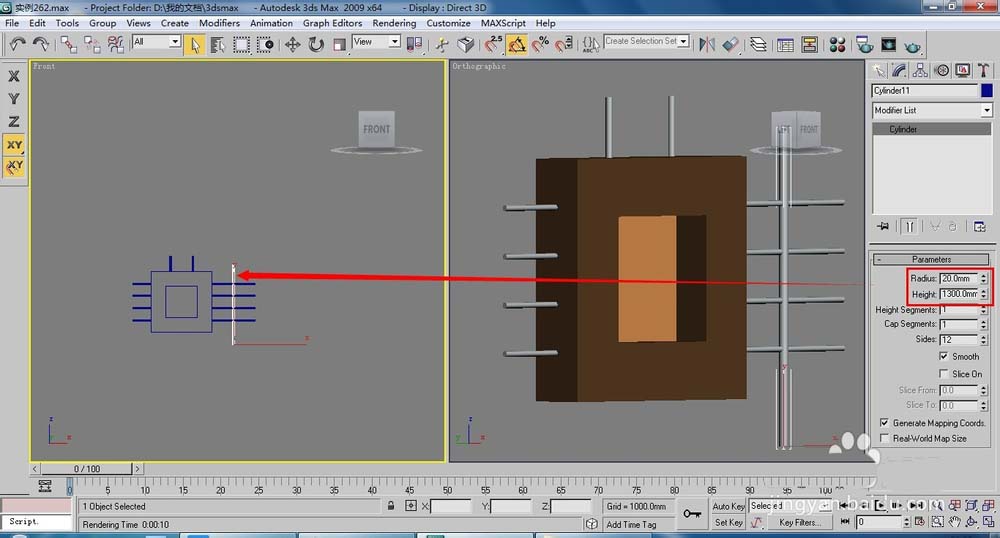Viewport: 1000px width, 538px height.
Task: Open the Utilities hammer panel tab
Action: click(983, 70)
